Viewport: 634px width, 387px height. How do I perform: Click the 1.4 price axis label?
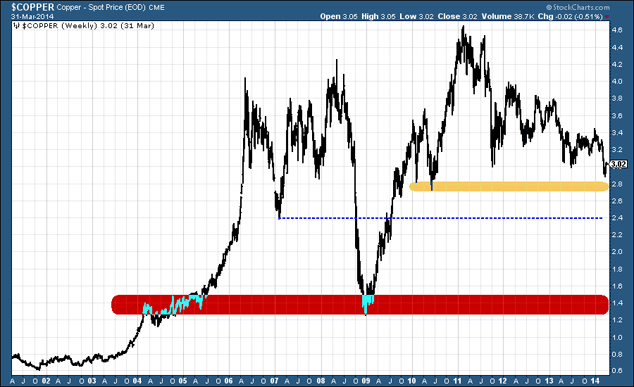click(617, 303)
